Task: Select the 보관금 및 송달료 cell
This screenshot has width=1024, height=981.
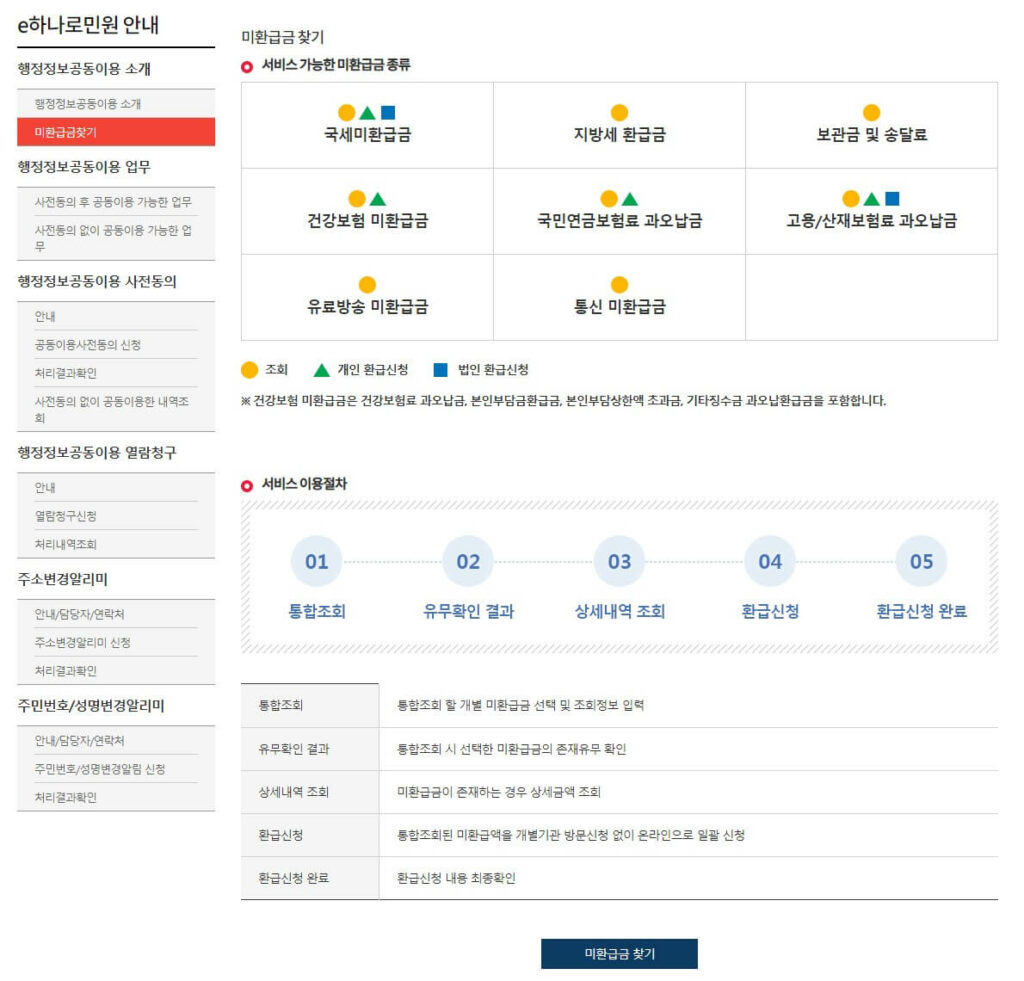Action: 871,126
